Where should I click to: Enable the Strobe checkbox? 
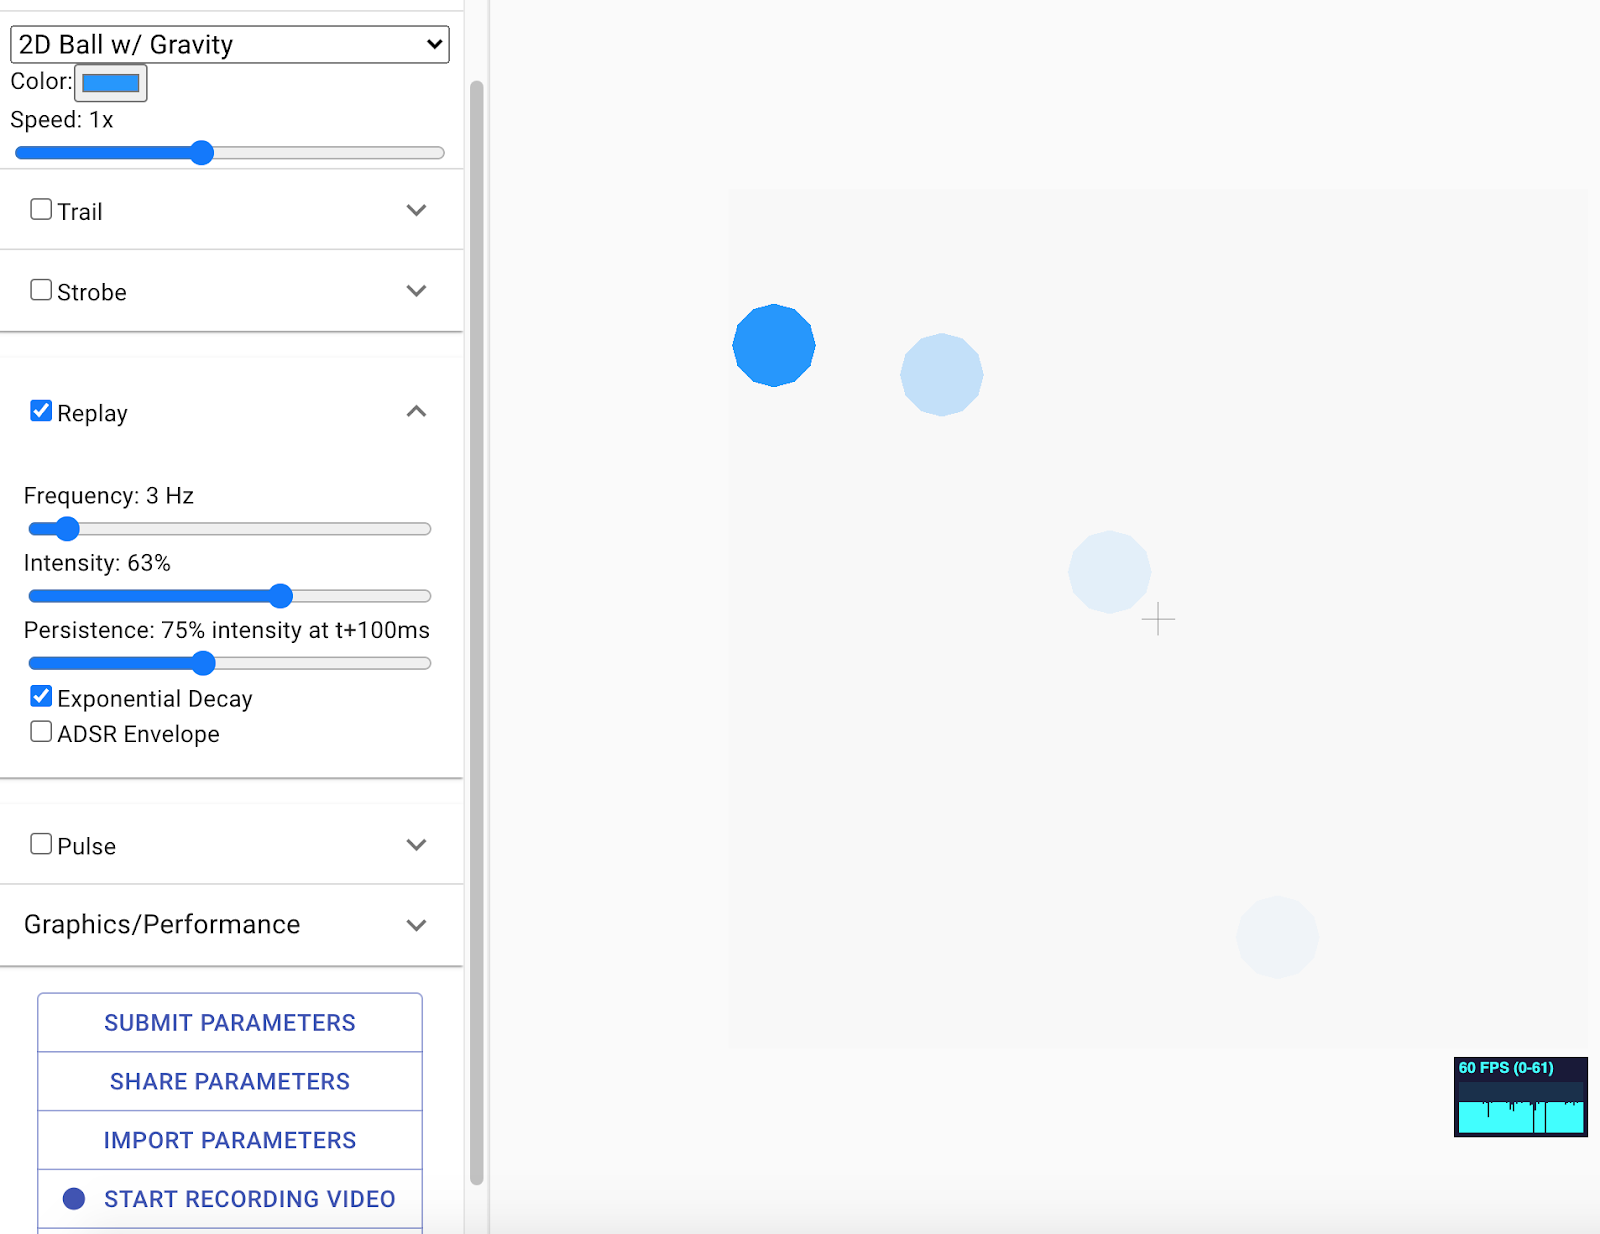[41, 290]
